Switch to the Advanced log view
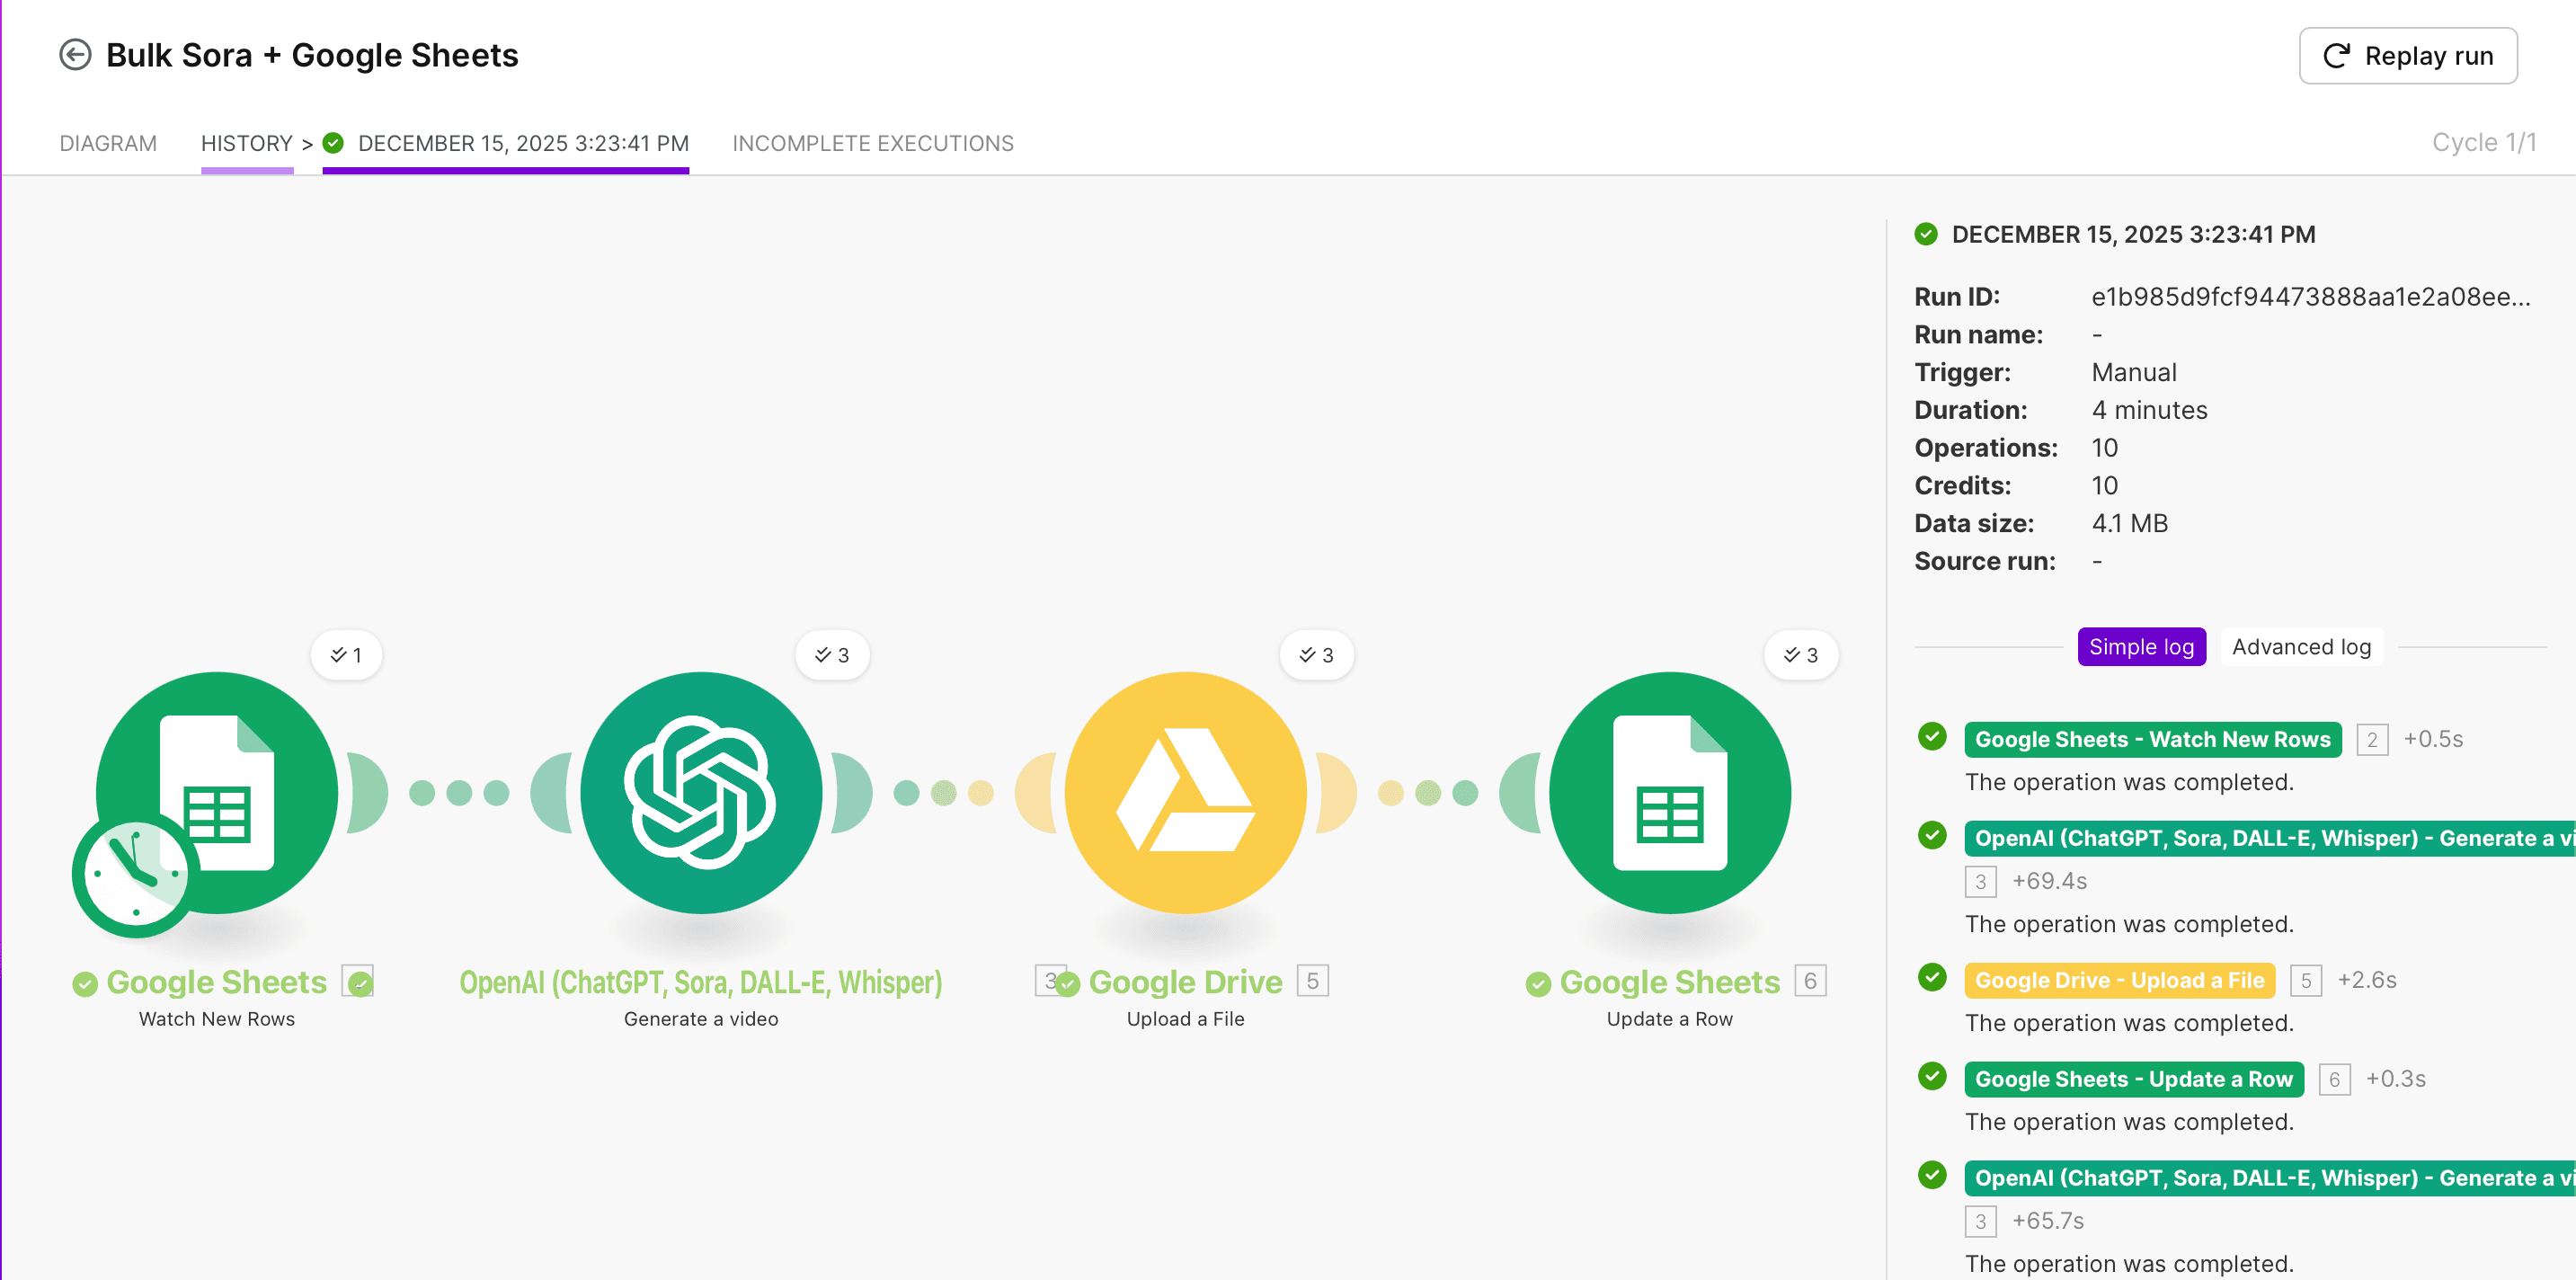This screenshot has height=1280, width=2576. [x=2301, y=647]
